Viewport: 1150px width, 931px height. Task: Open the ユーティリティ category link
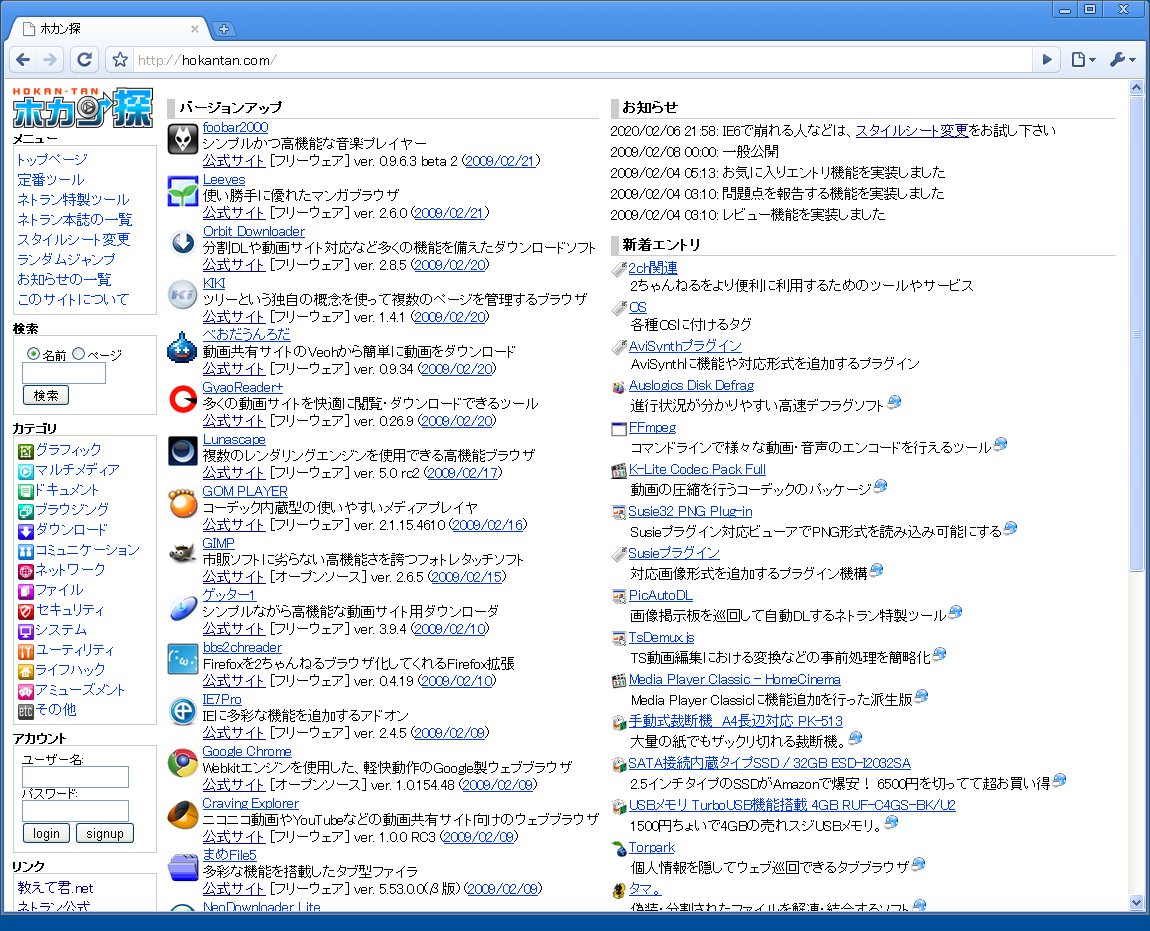click(76, 650)
